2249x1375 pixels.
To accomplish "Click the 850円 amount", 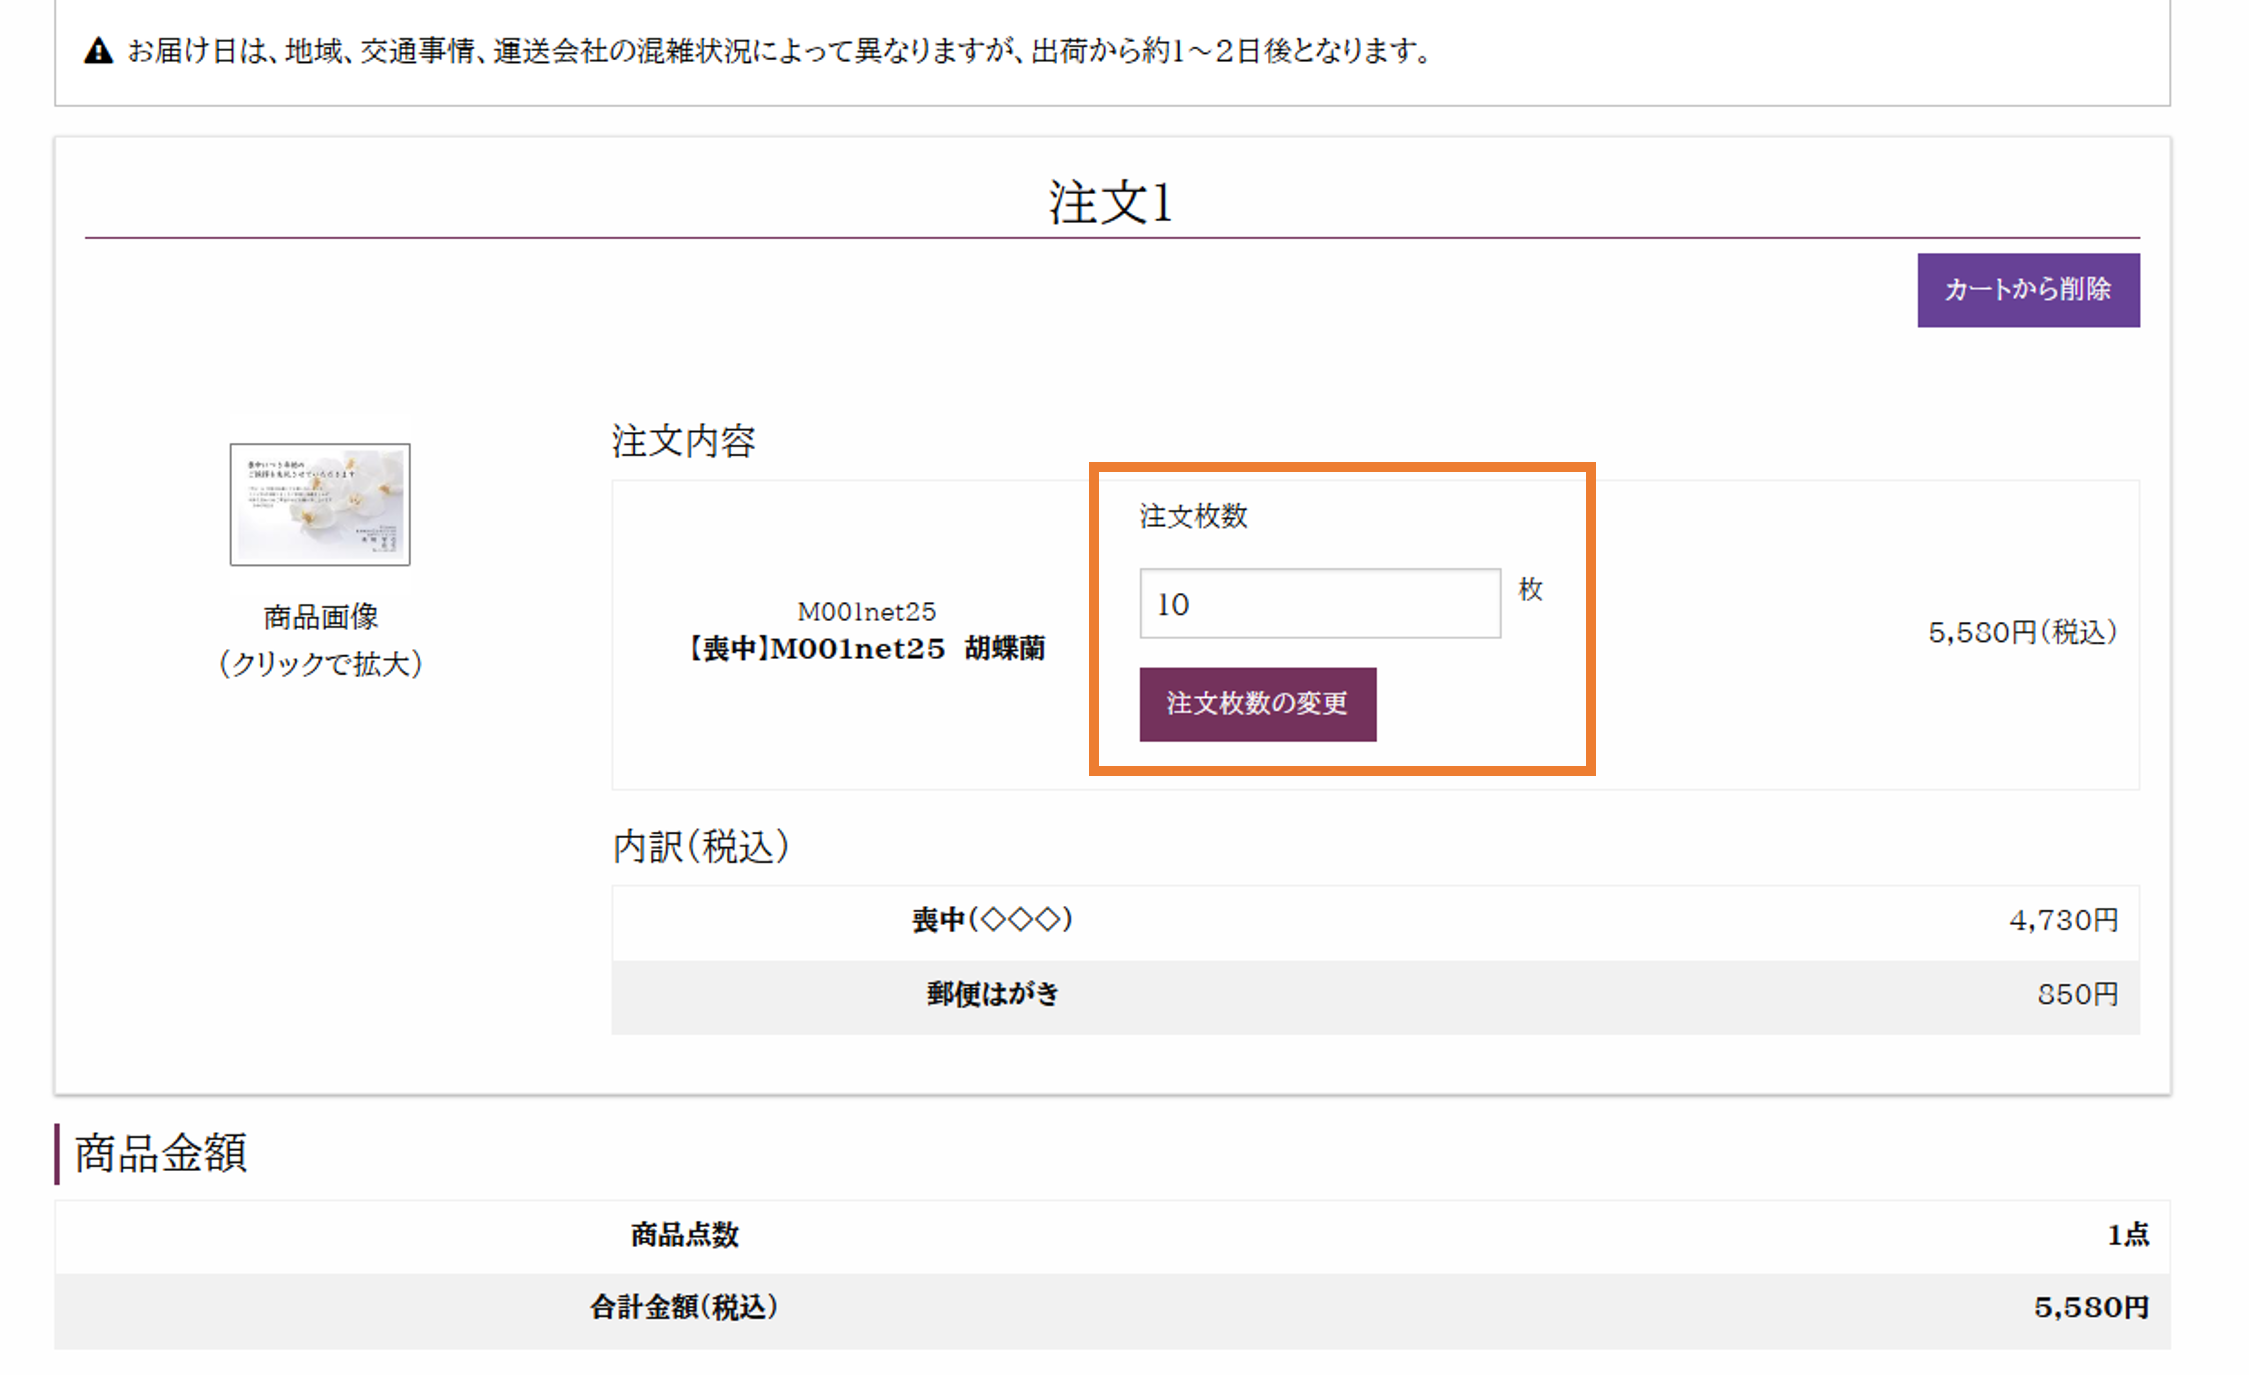I will point(2078,994).
